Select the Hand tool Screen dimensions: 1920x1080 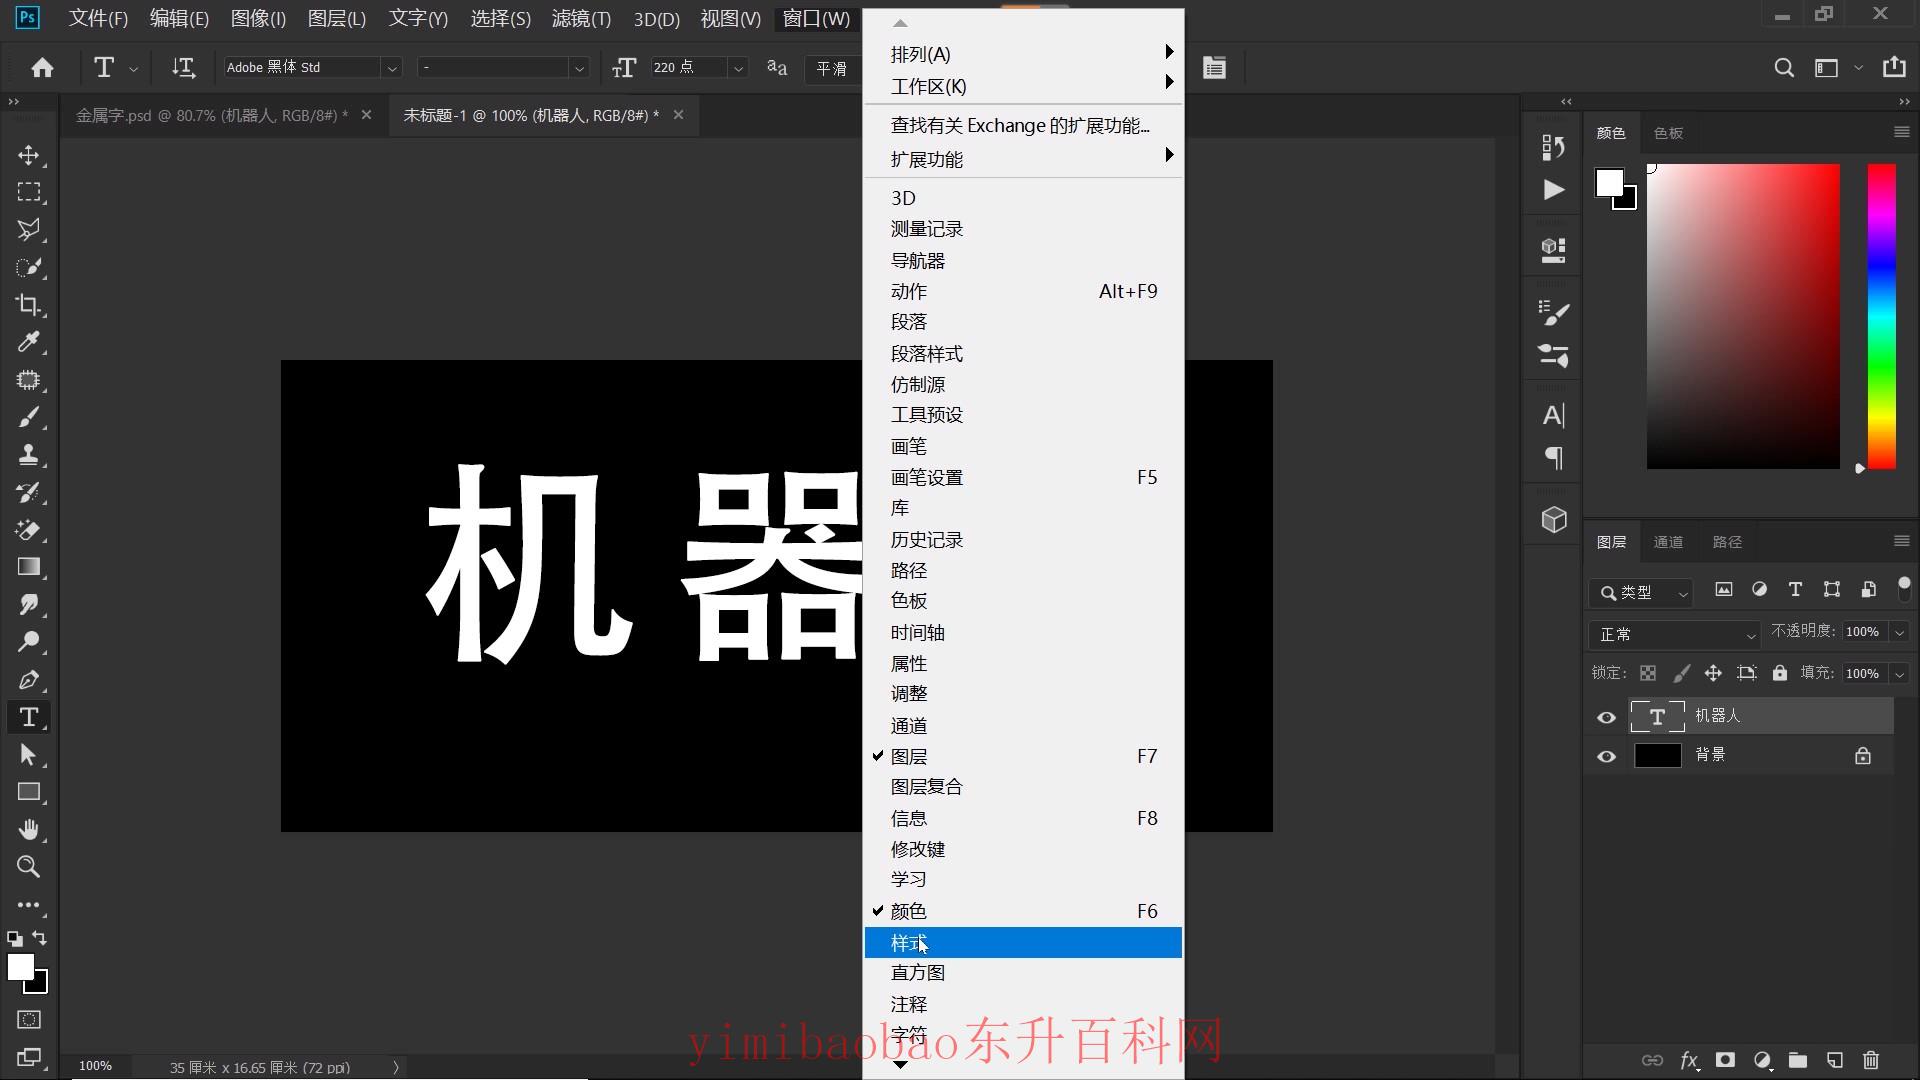click(x=29, y=830)
